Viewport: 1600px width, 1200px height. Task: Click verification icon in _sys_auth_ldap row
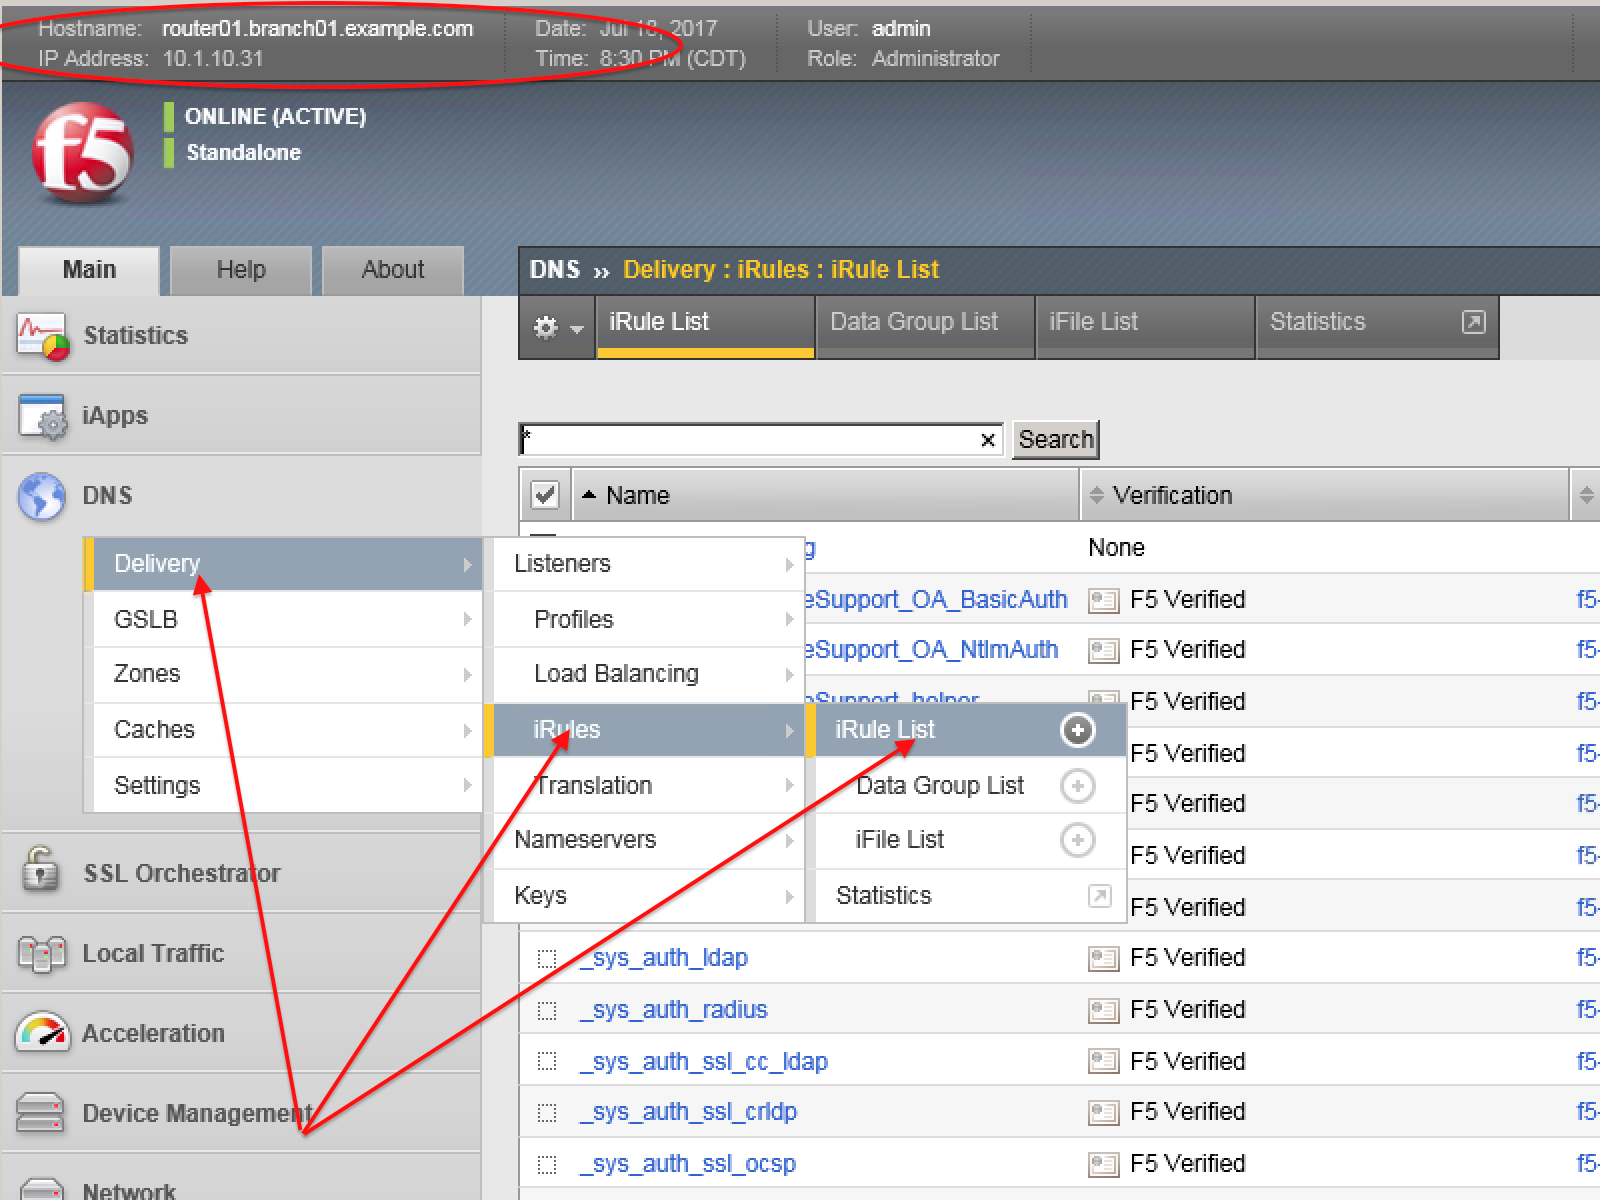tap(1103, 959)
